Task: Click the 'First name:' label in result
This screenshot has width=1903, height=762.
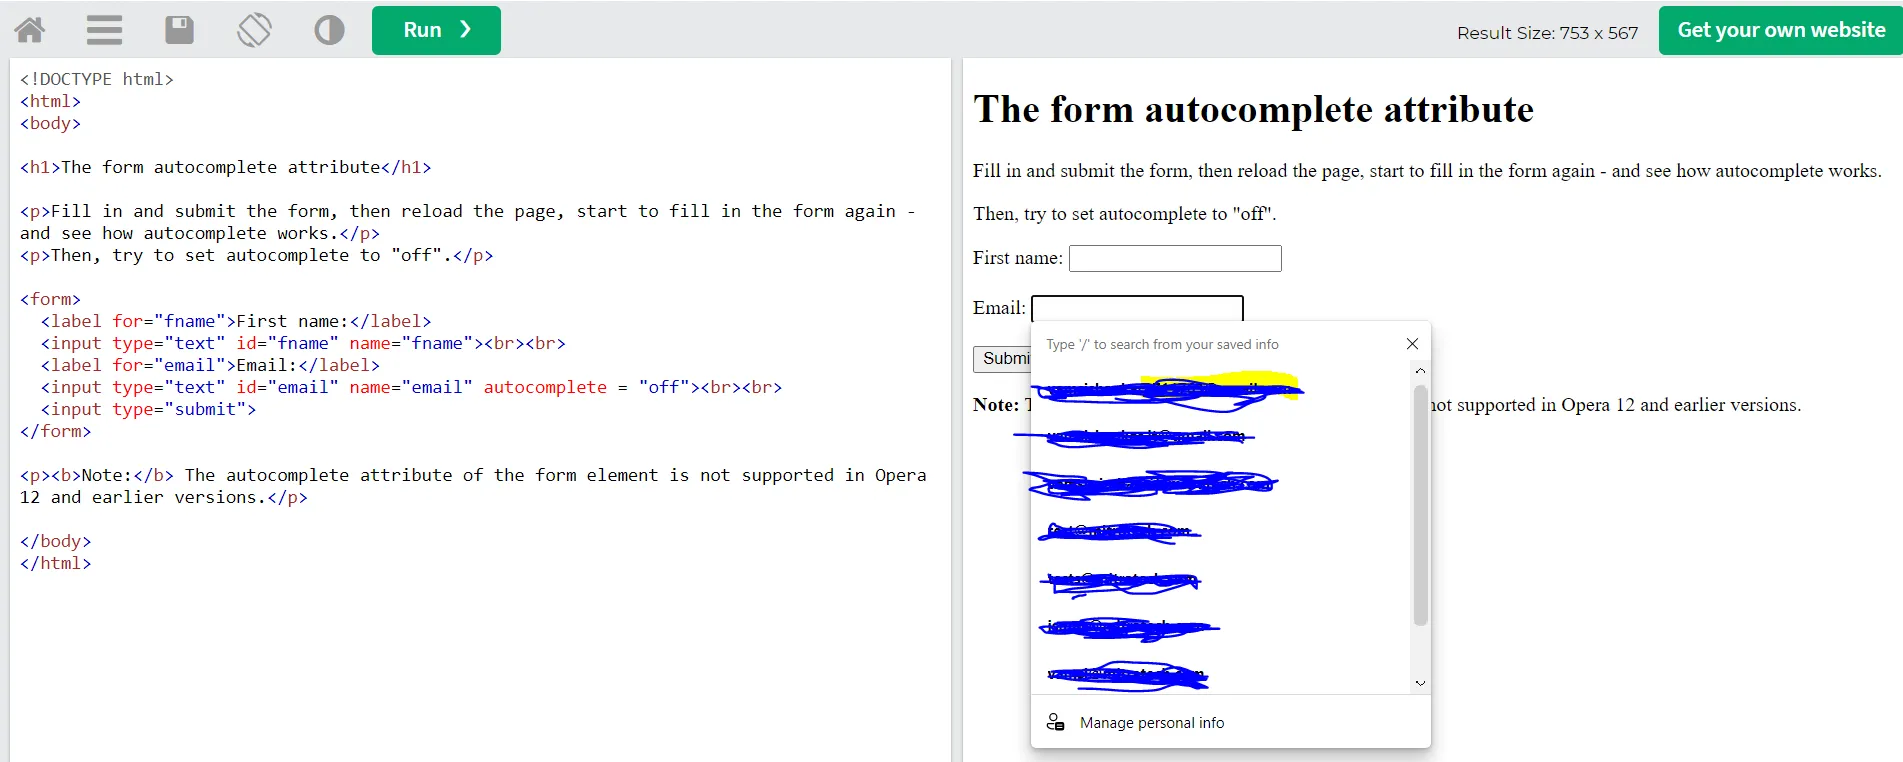Action: (1018, 258)
